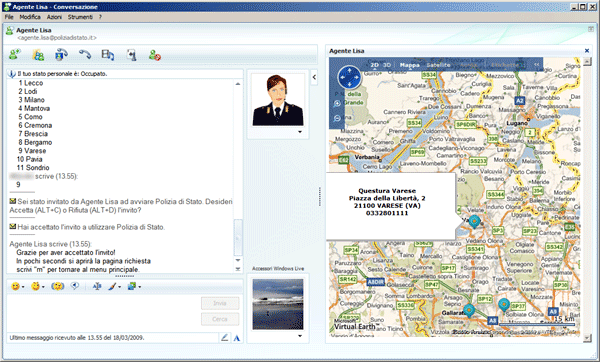
Task: Zoom in on the Virtual Earth map
Action: click(337, 103)
